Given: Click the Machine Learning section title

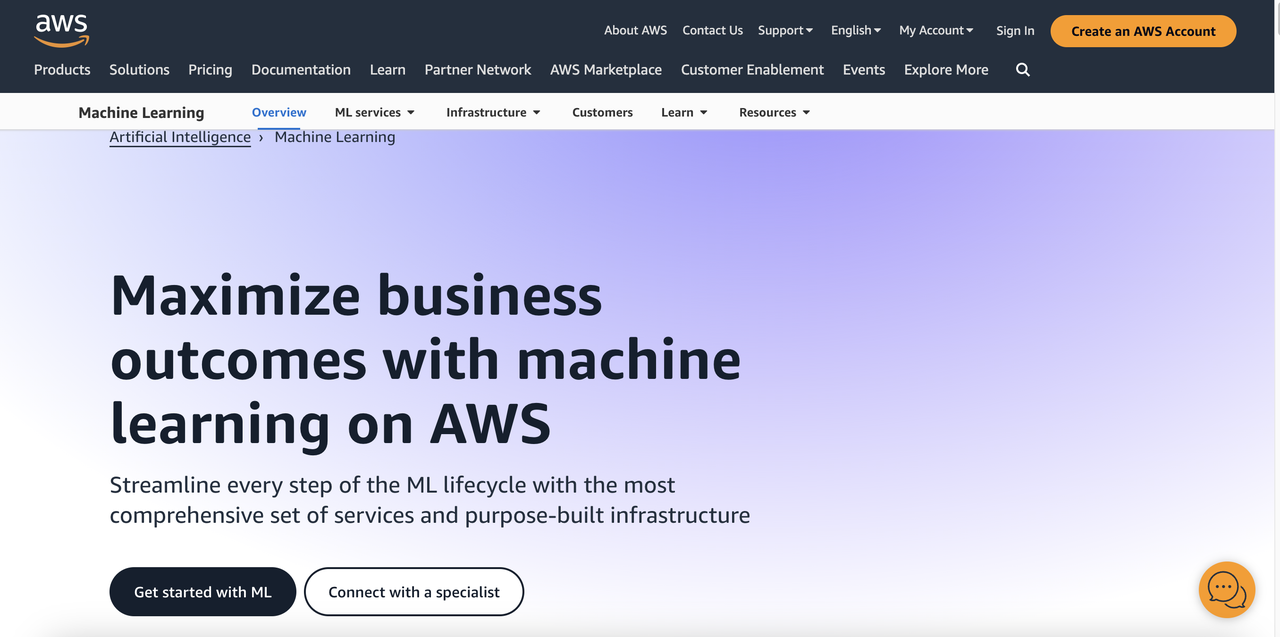Looking at the screenshot, I should [x=141, y=113].
